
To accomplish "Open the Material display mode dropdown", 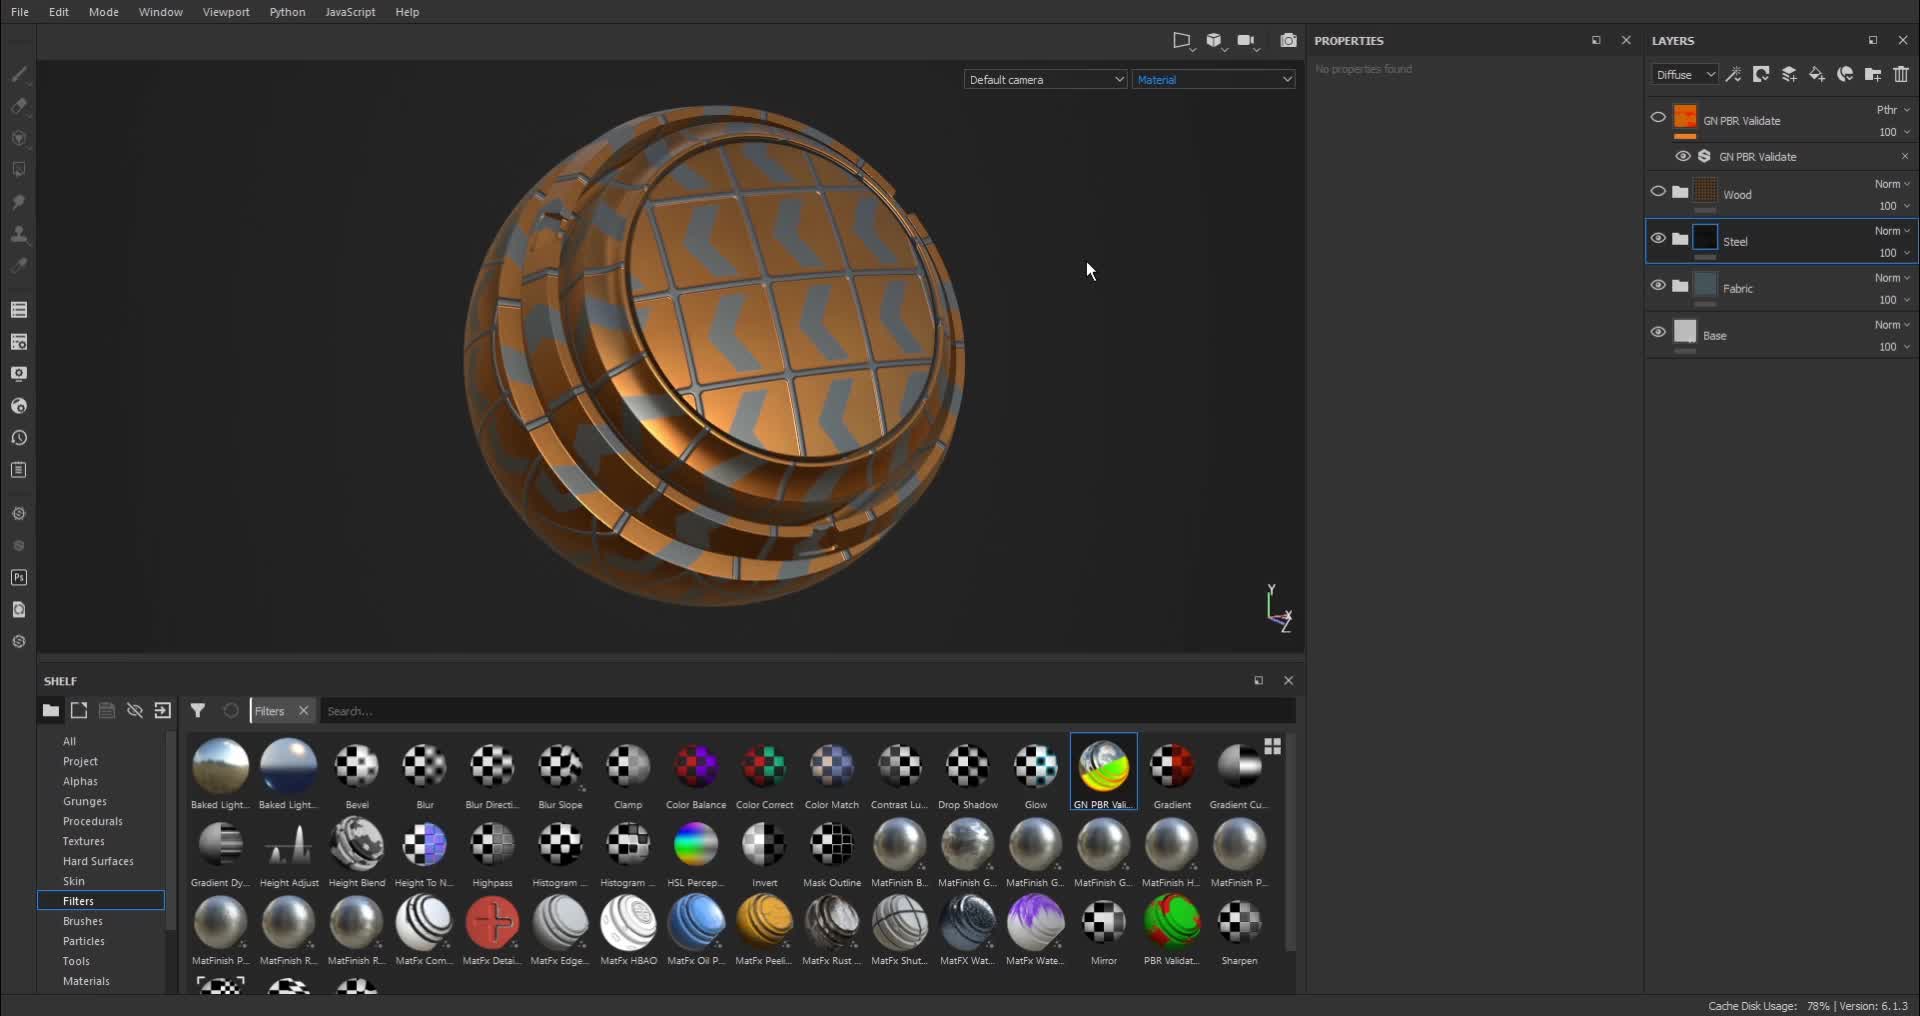I will click(x=1213, y=80).
